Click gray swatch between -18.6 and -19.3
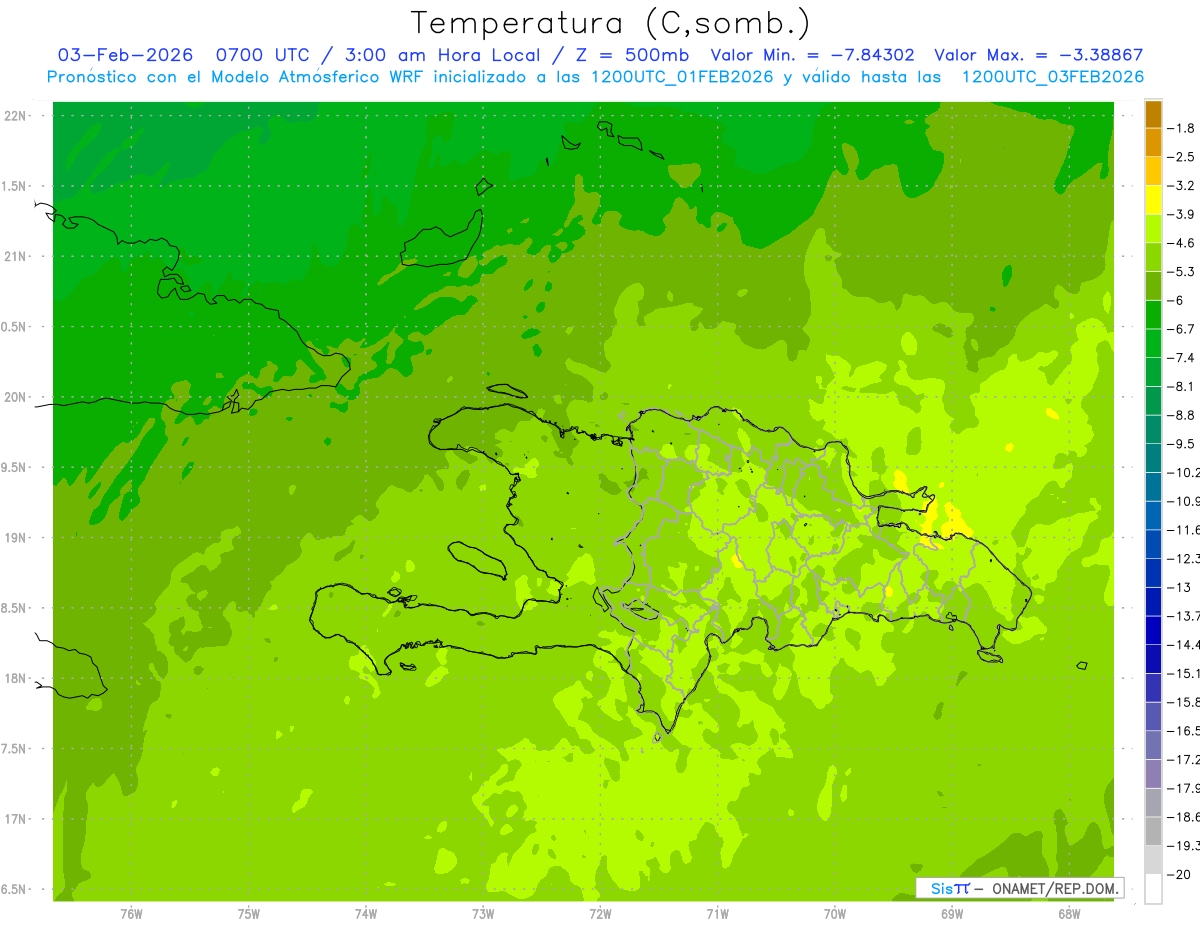Screen dimensions: 1200x927 tap(1153, 831)
